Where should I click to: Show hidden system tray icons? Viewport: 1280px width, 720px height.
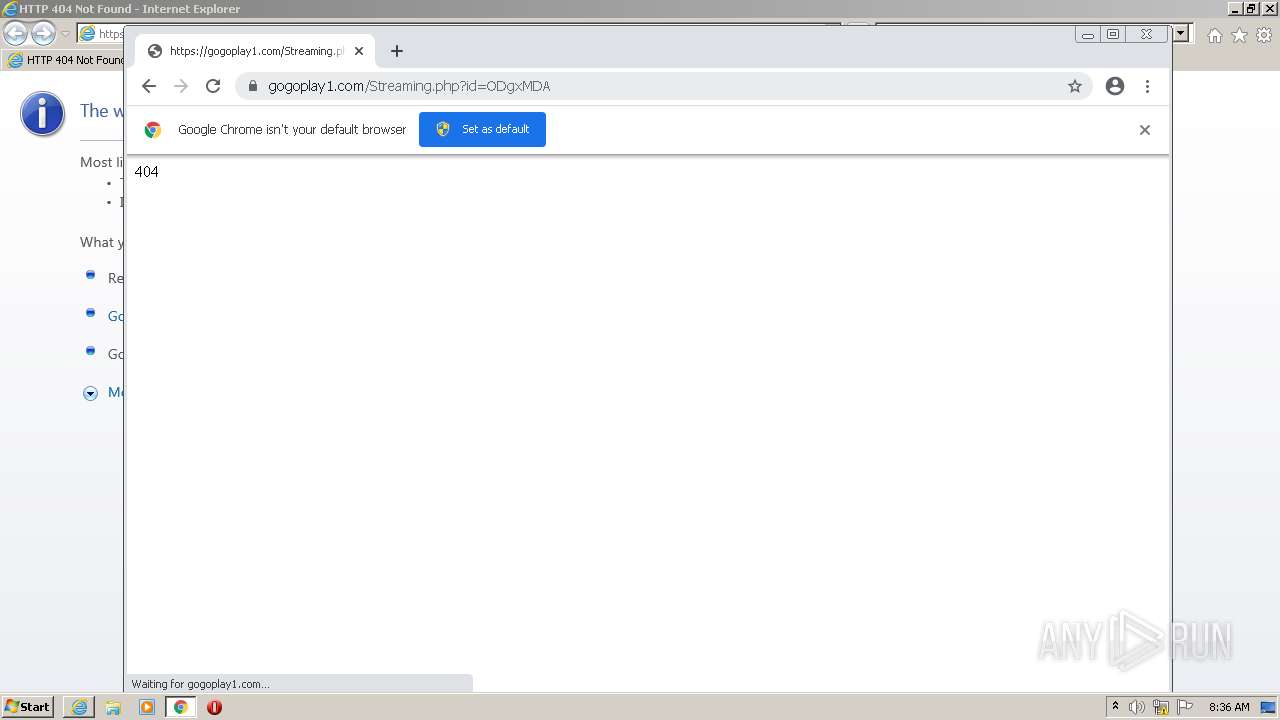(1116, 707)
